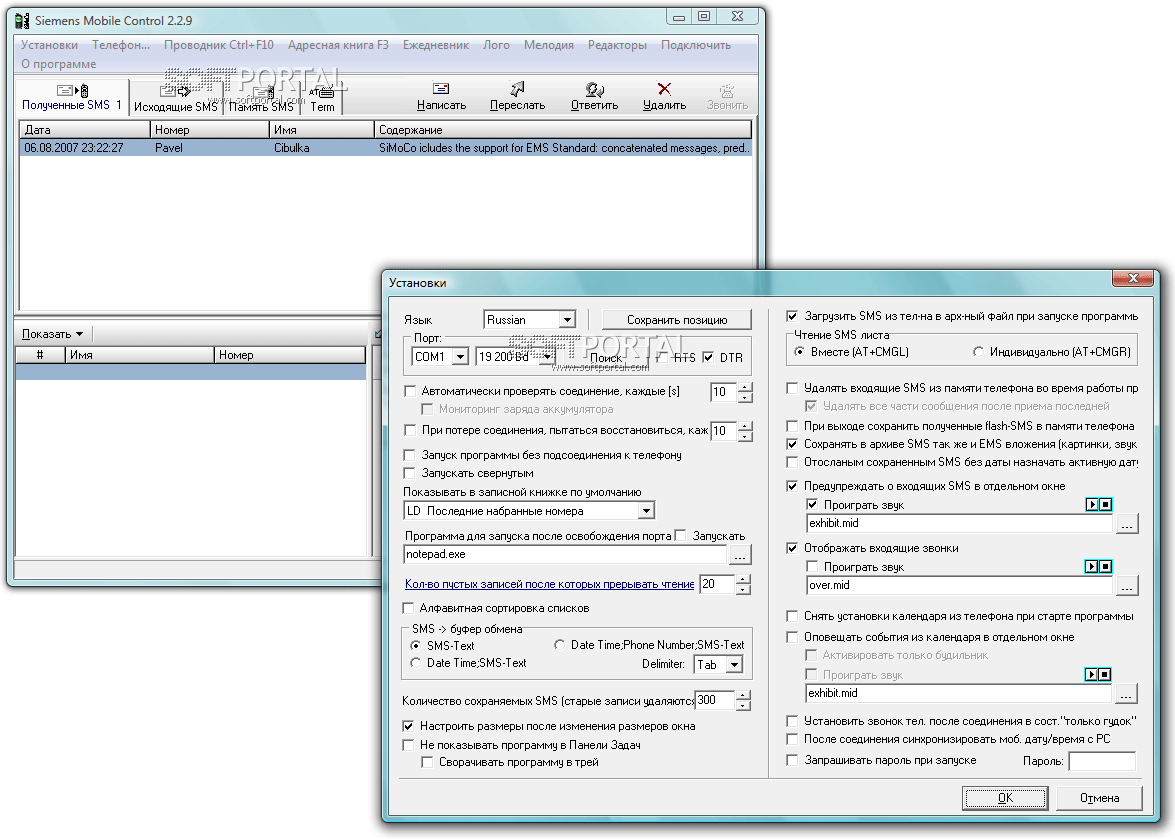1175x839 pixels.
Task: Stop the calendar event sound preview
Action: click(1105, 675)
